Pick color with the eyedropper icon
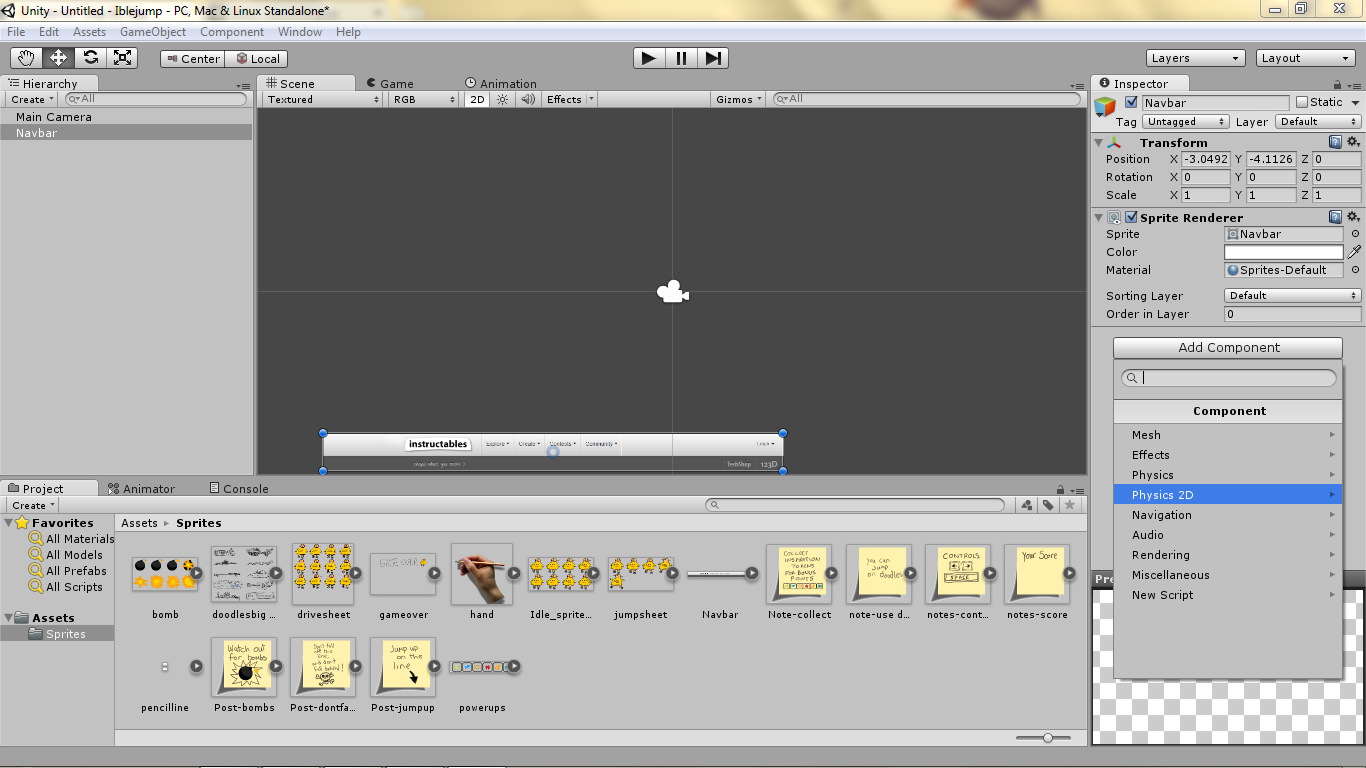 click(1355, 252)
